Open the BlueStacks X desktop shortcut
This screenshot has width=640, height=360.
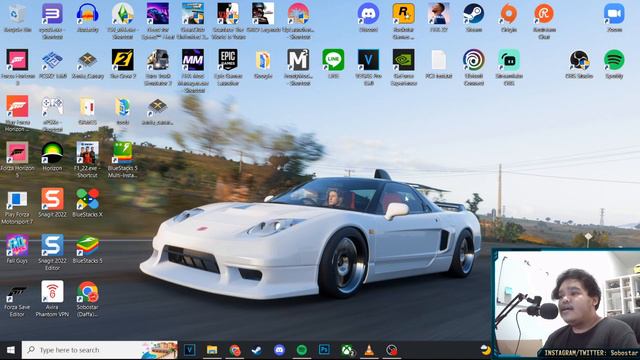pyautogui.click(x=87, y=202)
